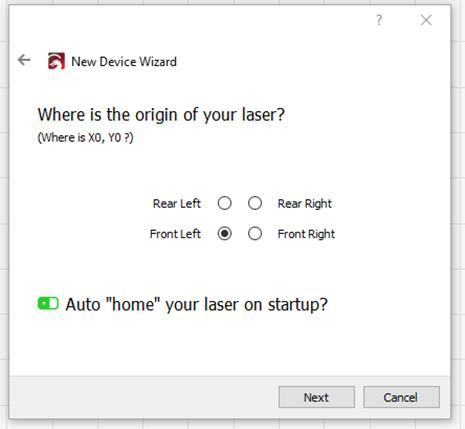Viewport: 465px width, 429px height.
Task: Click the 'Where is the origin of your laser?' heading
Action: [161, 115]
